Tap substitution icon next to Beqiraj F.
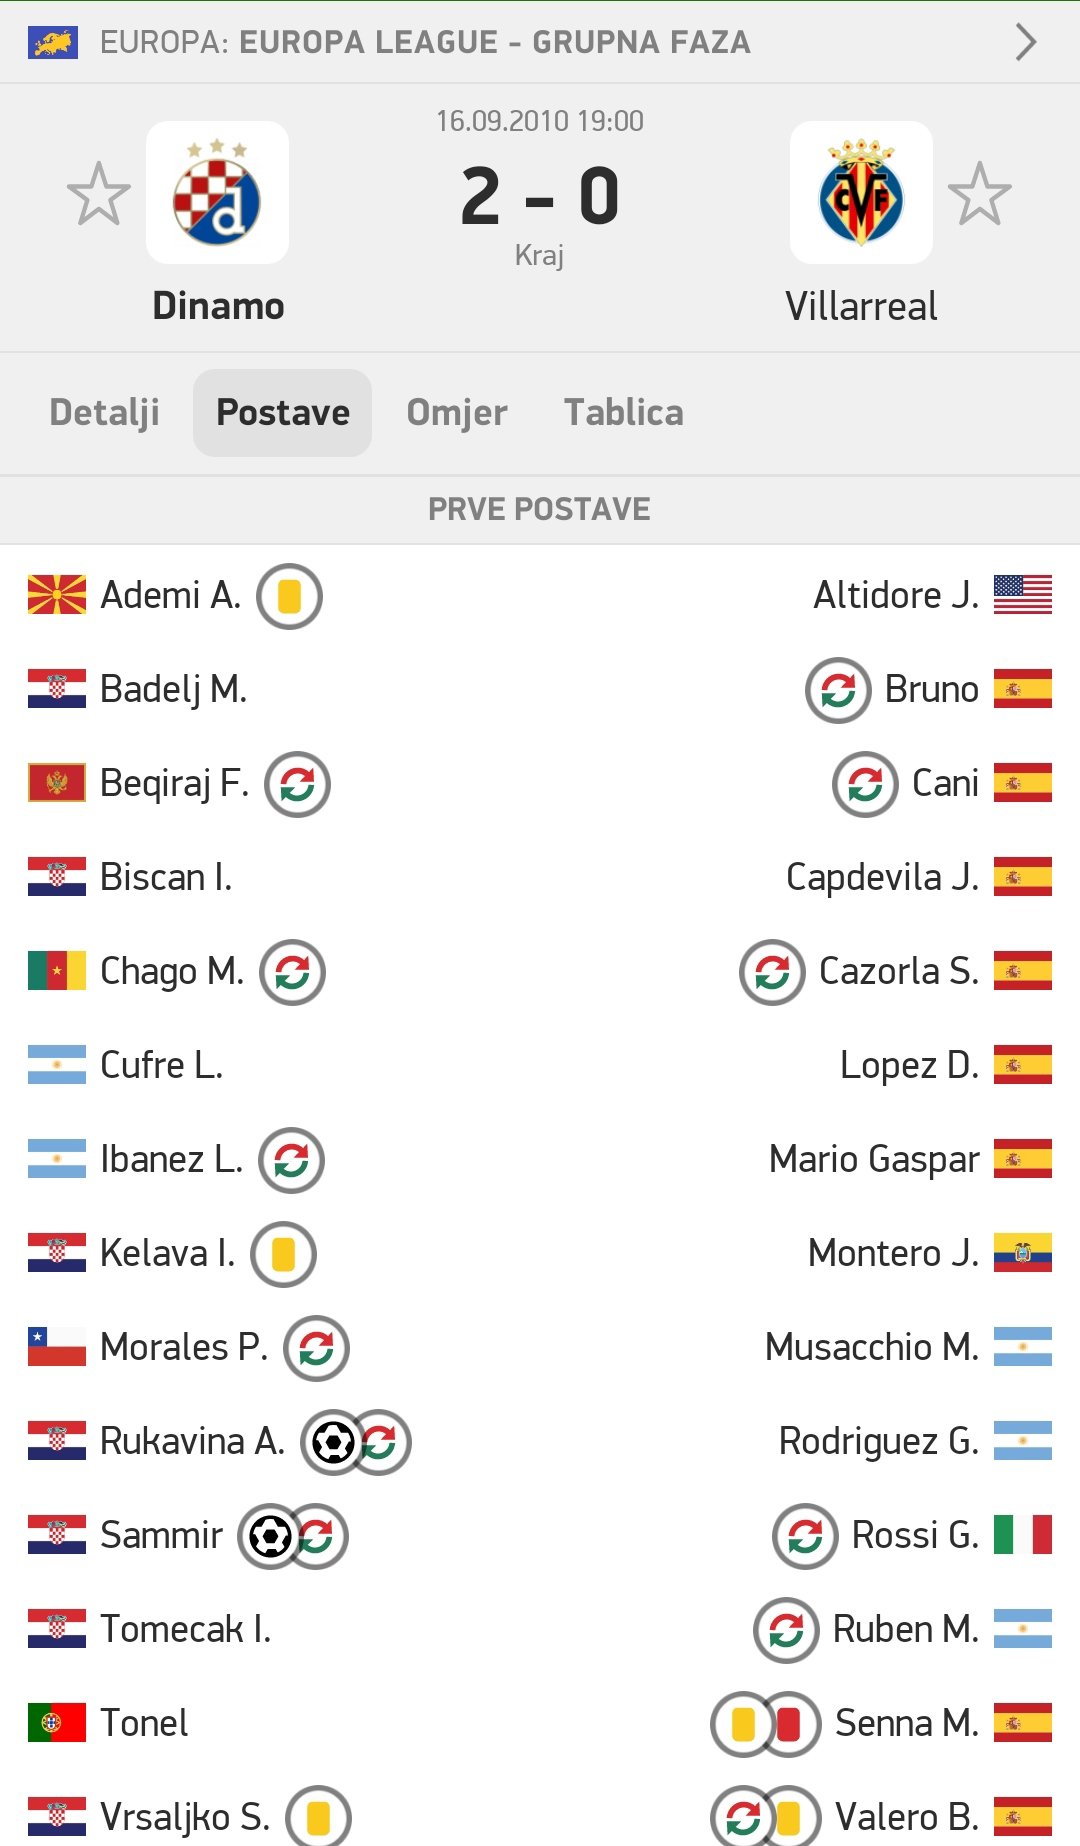 pos(297,785)
